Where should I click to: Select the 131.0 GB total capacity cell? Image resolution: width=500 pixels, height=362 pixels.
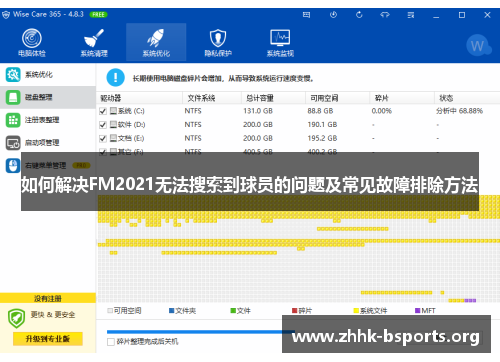click(x=258, y=111)
